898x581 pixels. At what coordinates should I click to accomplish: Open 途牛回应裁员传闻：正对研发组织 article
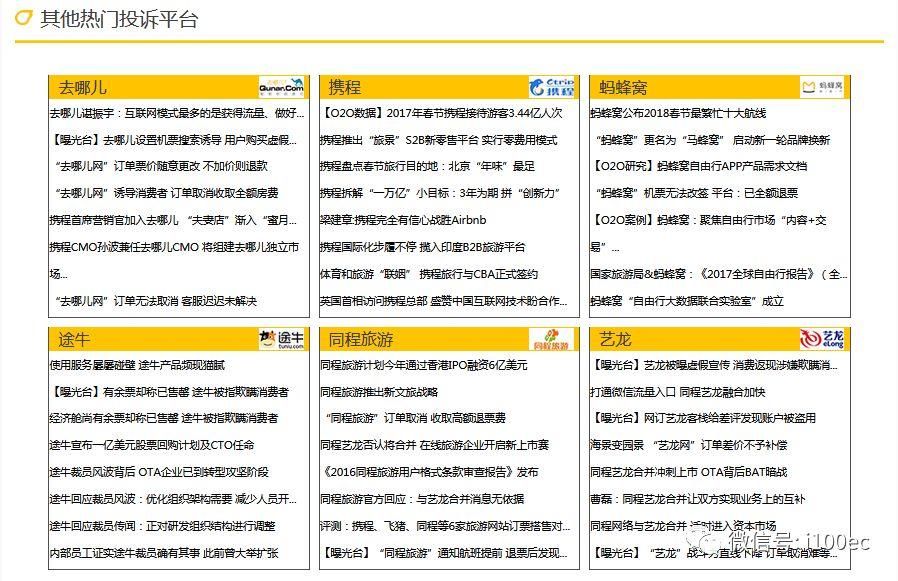click(162, 526)
